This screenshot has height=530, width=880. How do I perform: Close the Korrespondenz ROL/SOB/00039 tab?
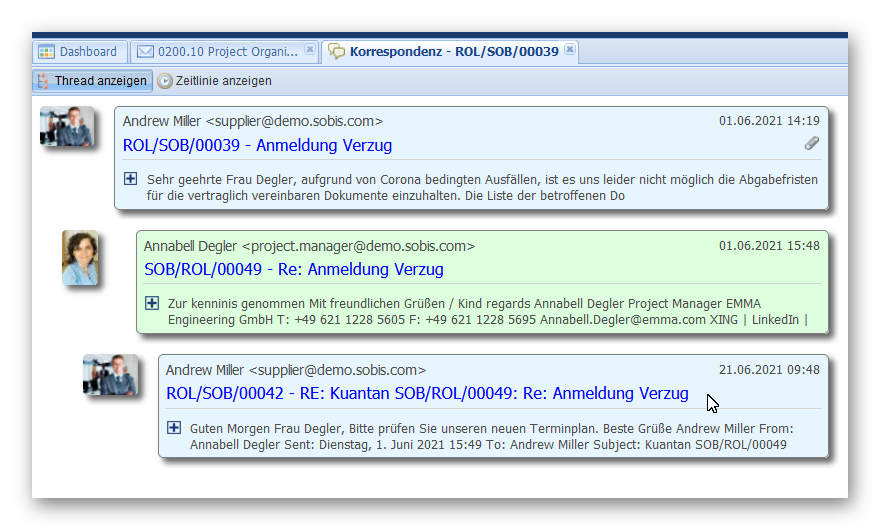coord(570,49)
